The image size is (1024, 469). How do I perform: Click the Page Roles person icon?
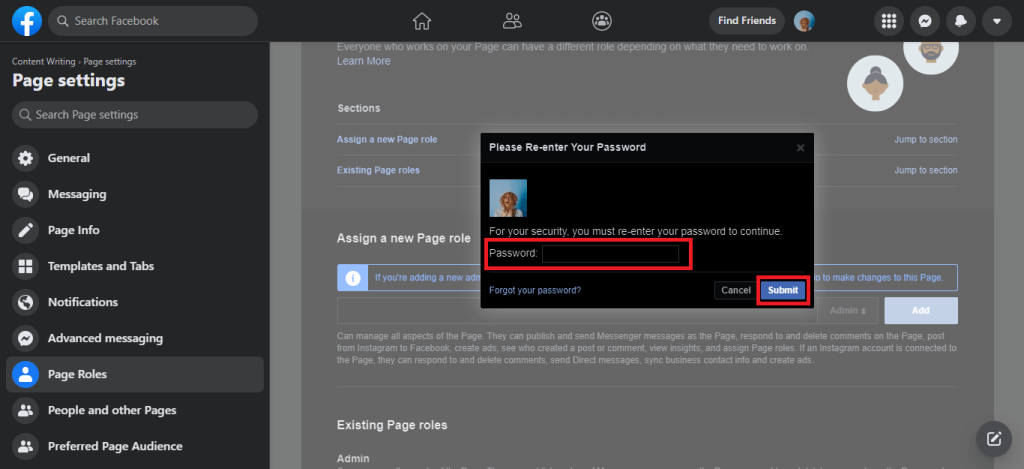25,374
